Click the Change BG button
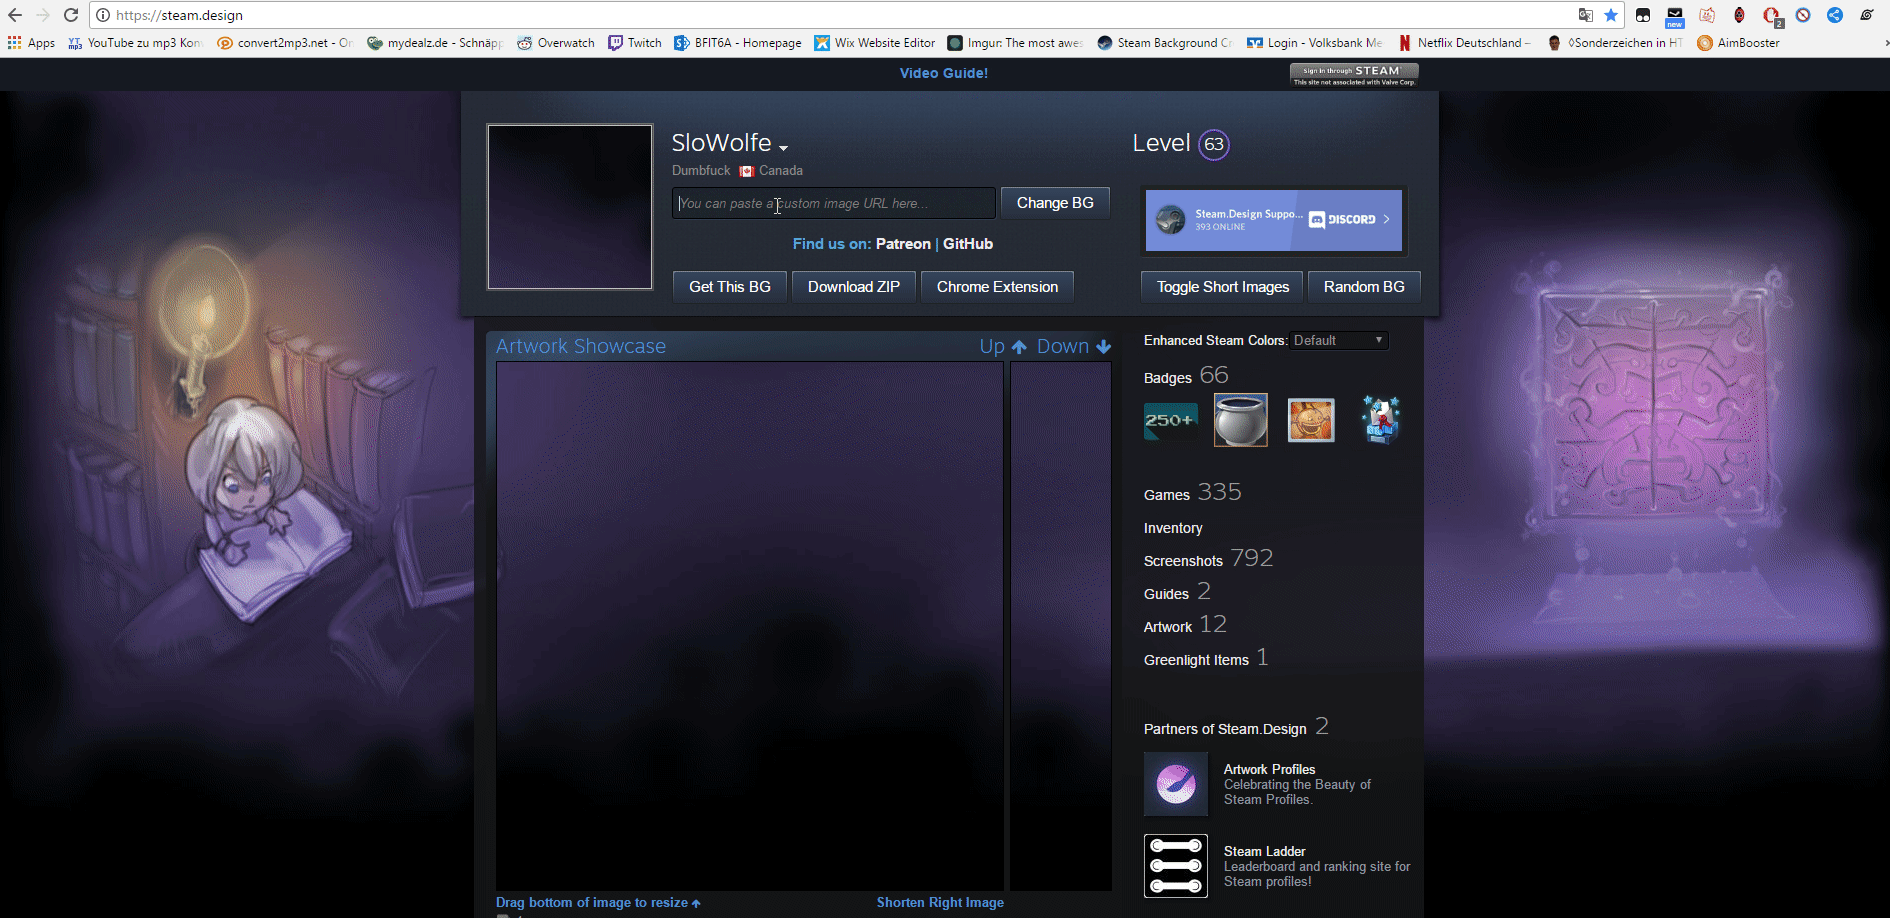 pyautogui.click(x=1055, y=203)
